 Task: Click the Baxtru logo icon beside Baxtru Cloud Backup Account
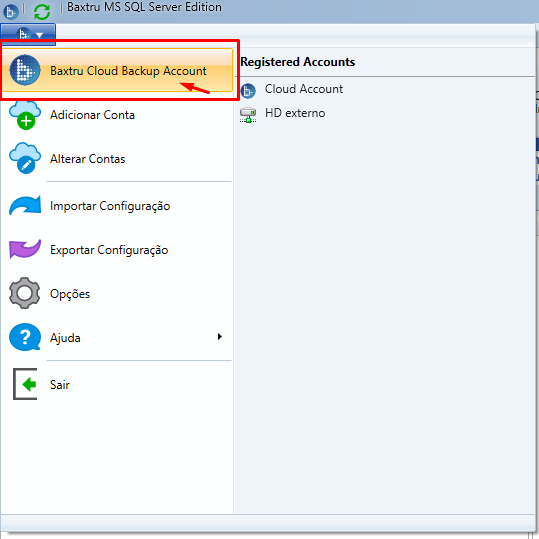25,70
